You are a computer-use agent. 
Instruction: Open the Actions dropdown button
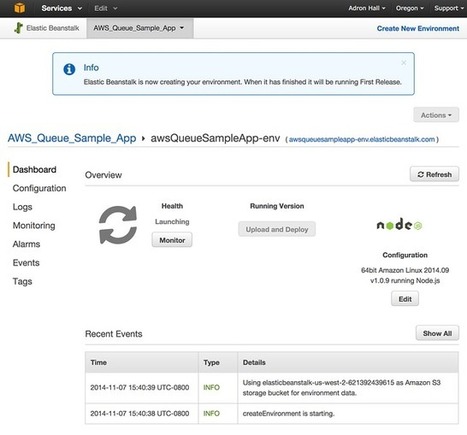pyautogui.click(x=436, y=115)
